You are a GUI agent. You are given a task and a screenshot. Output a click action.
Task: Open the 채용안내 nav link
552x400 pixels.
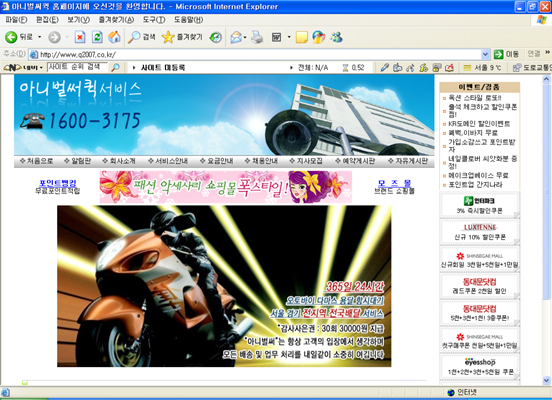pos(261,161)
